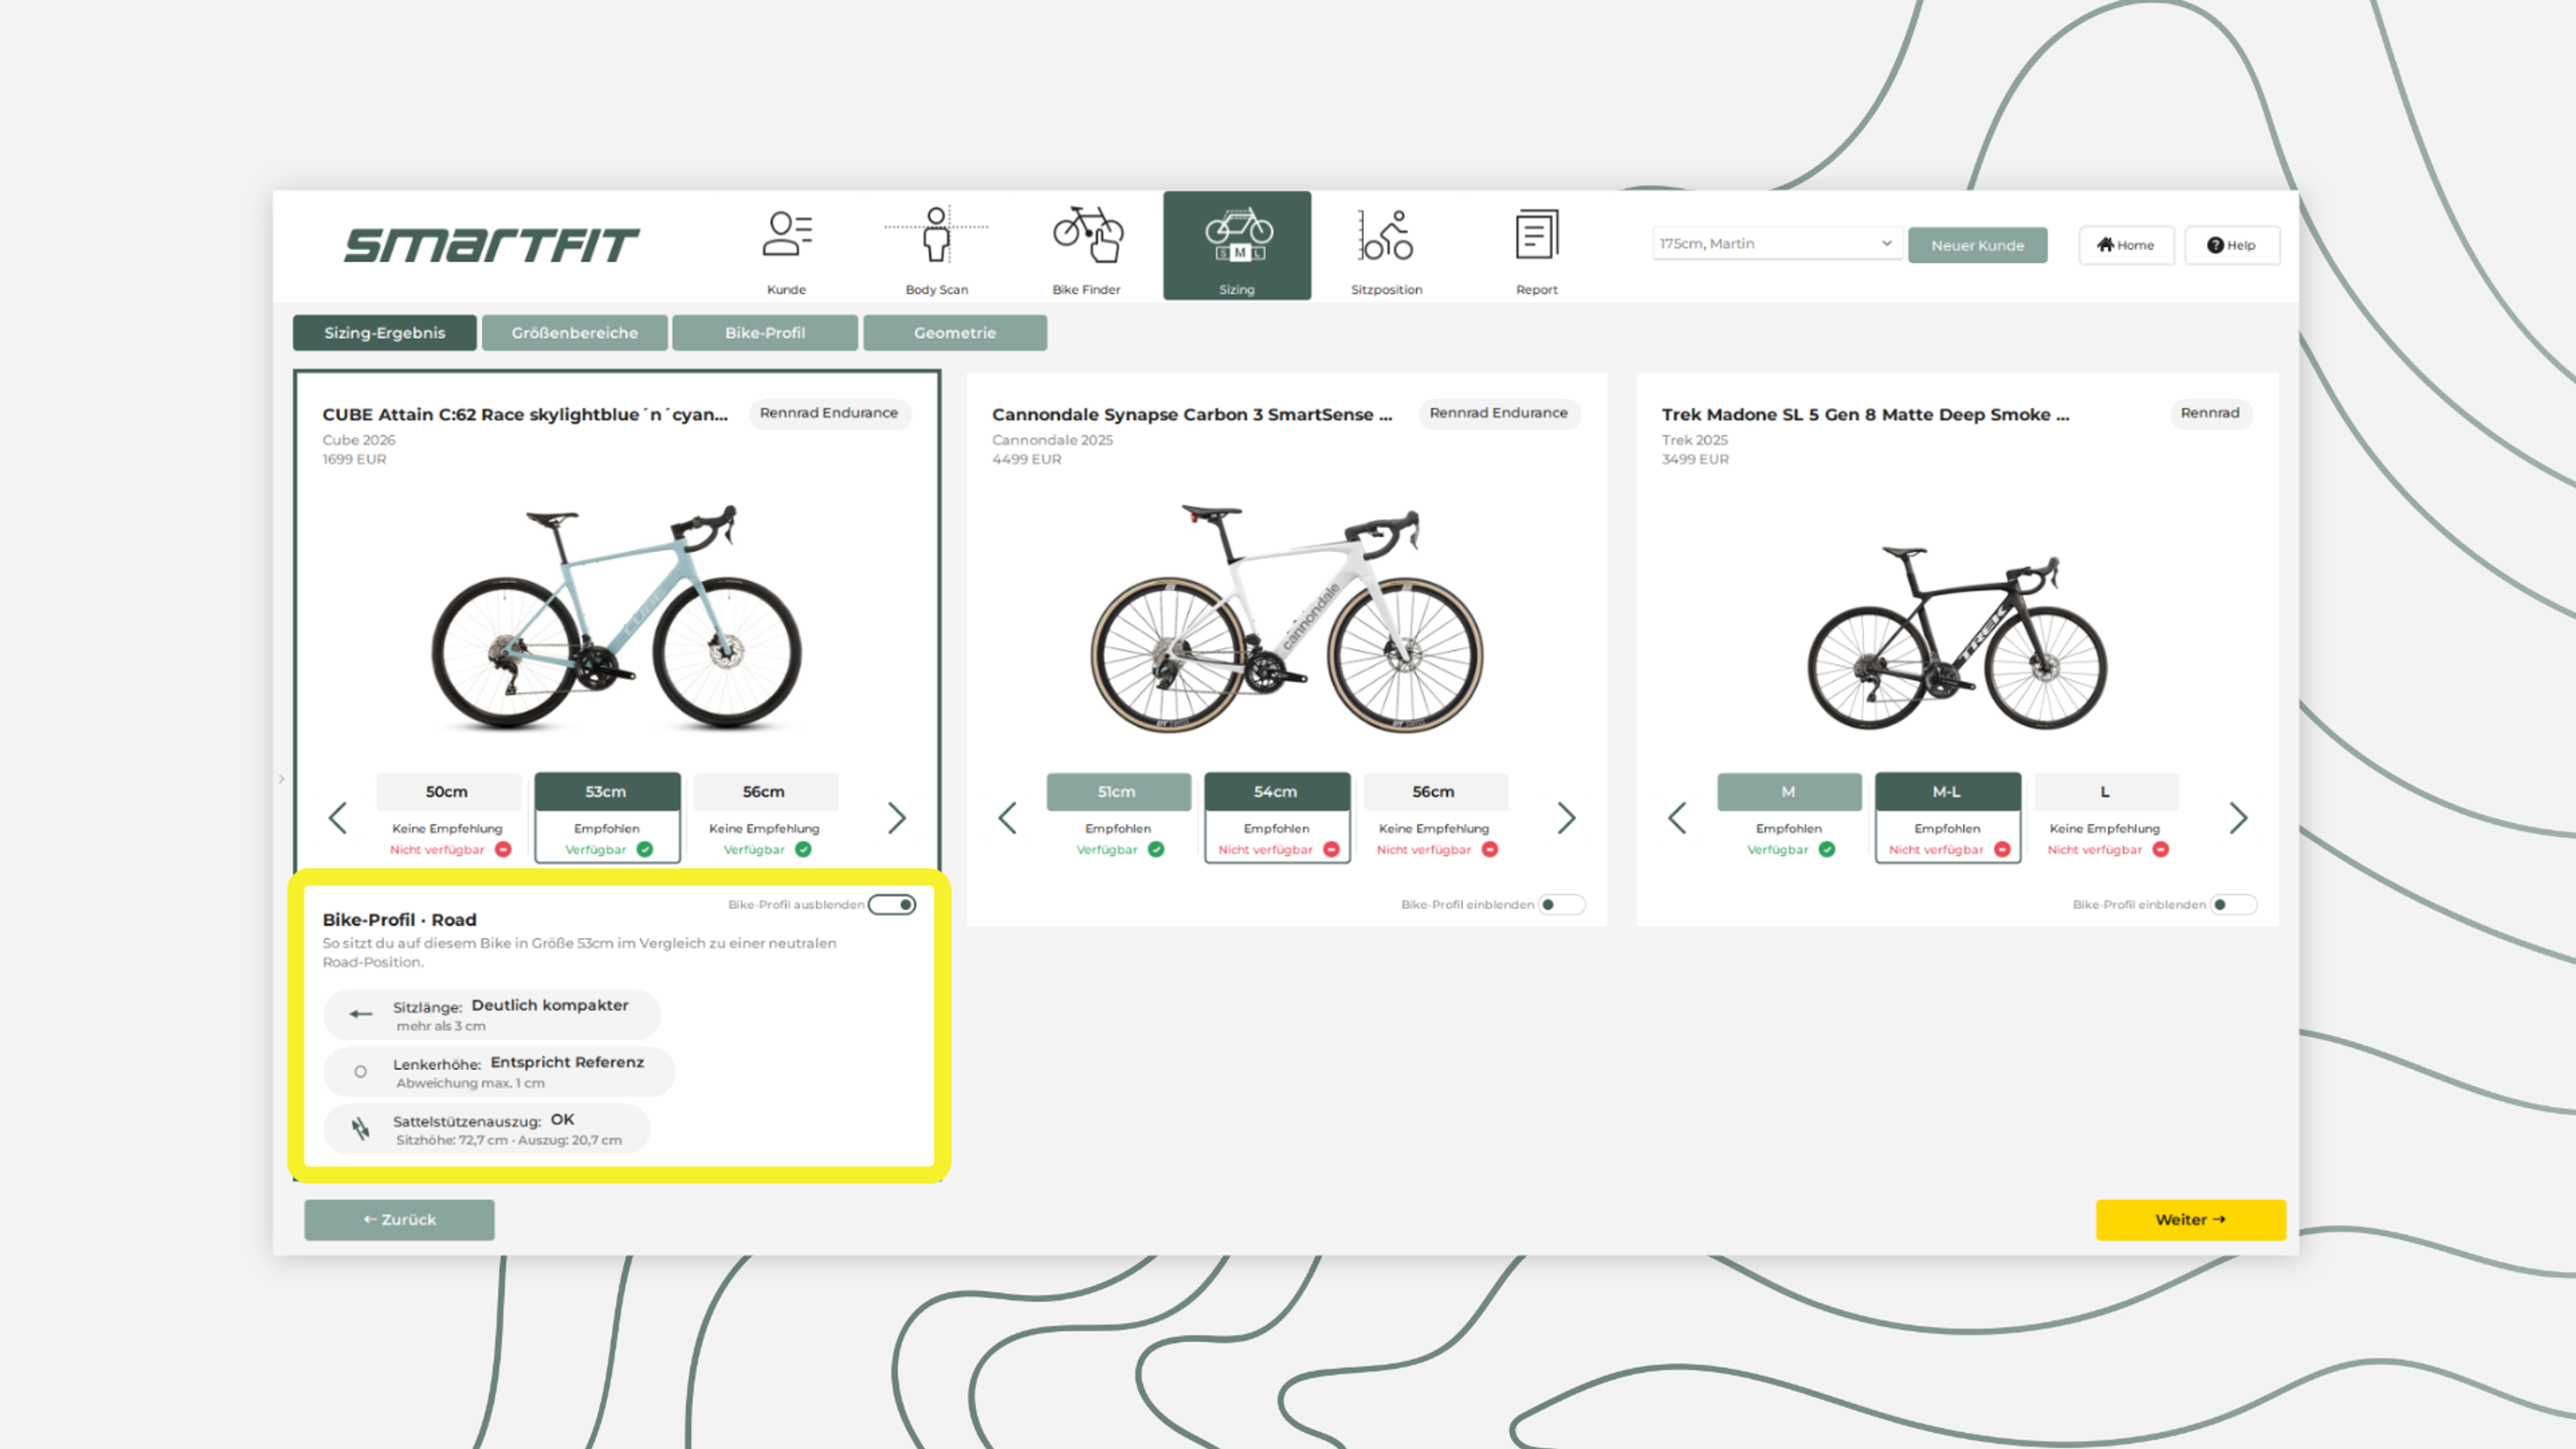This screenshot has width=2576, height=1449.
Task: Click the Neuer Kunde button
Action: (x=1977, y=245)
